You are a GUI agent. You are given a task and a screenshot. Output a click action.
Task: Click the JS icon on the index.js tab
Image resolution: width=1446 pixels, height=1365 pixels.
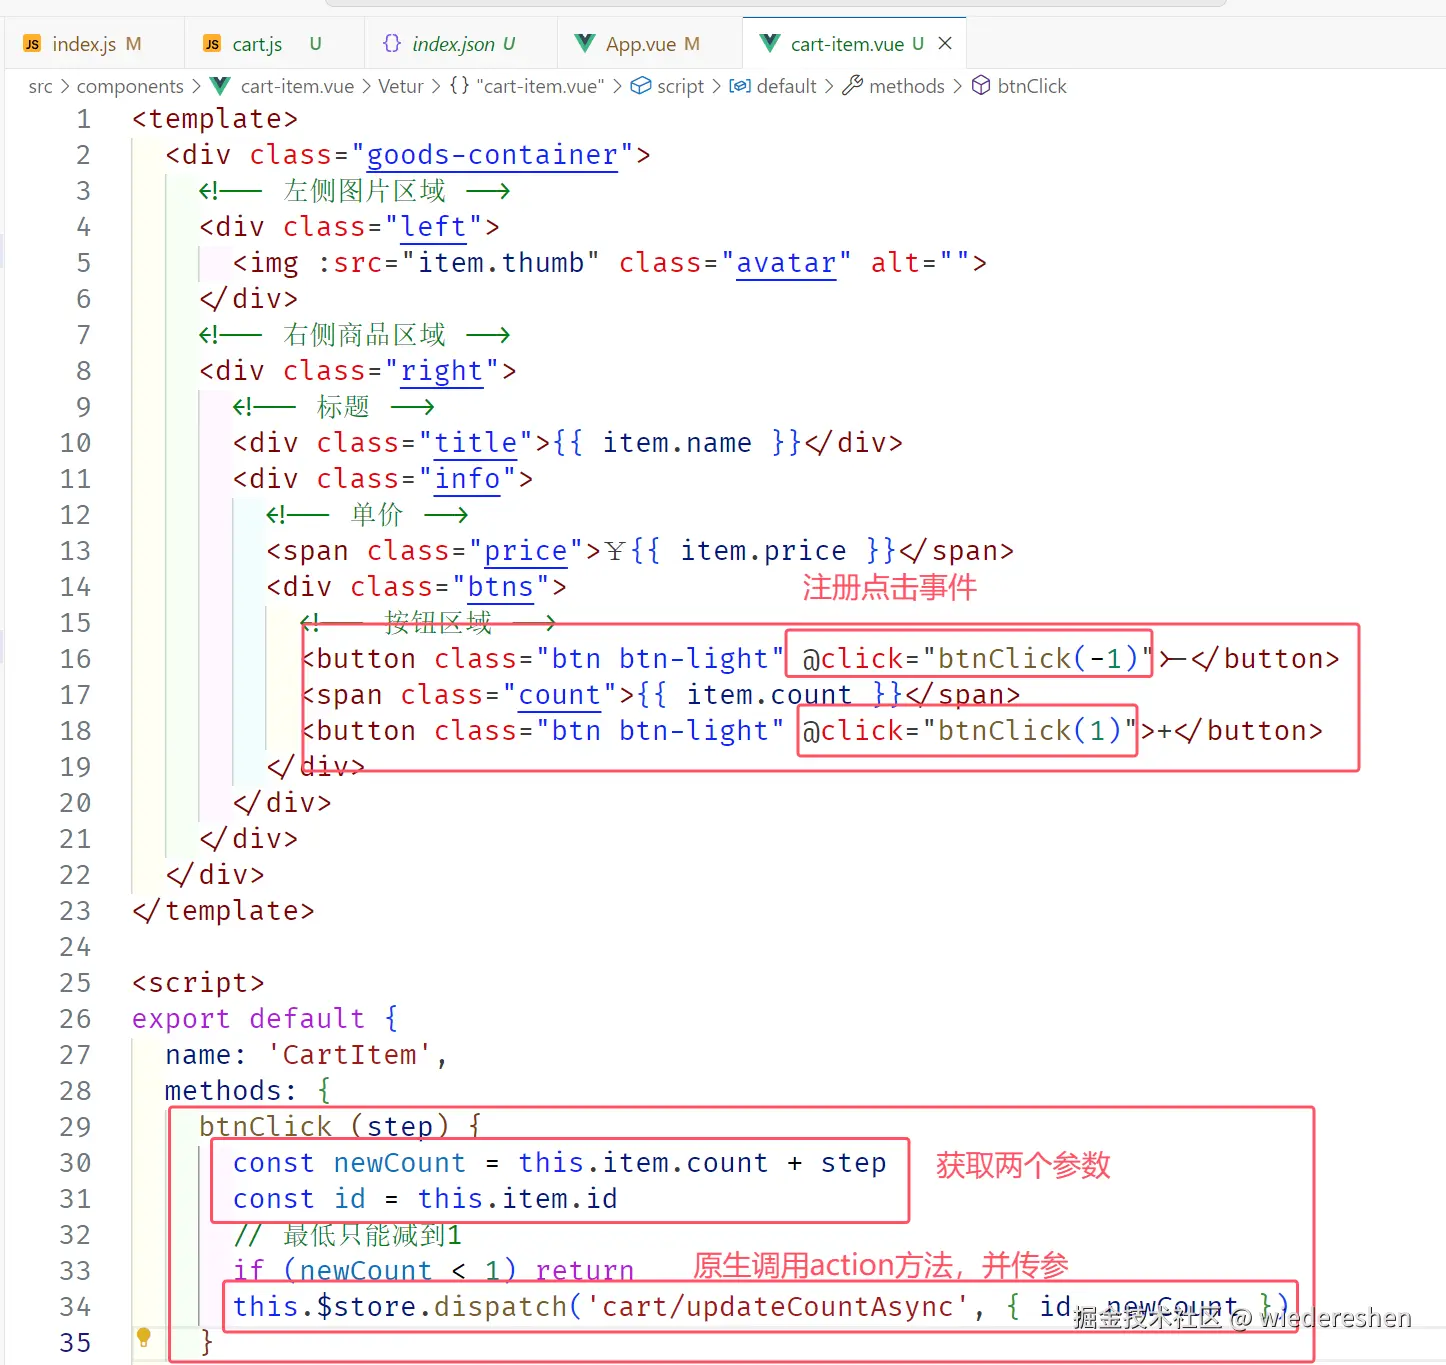point(32,44)
